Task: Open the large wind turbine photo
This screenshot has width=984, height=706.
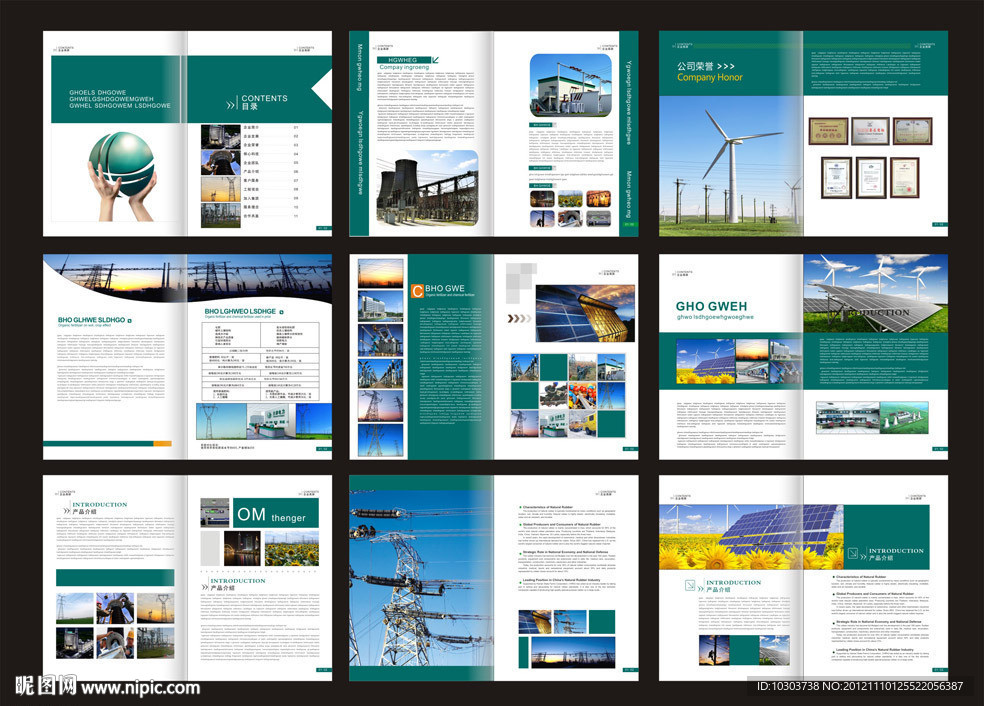Action: coord(731,166)
